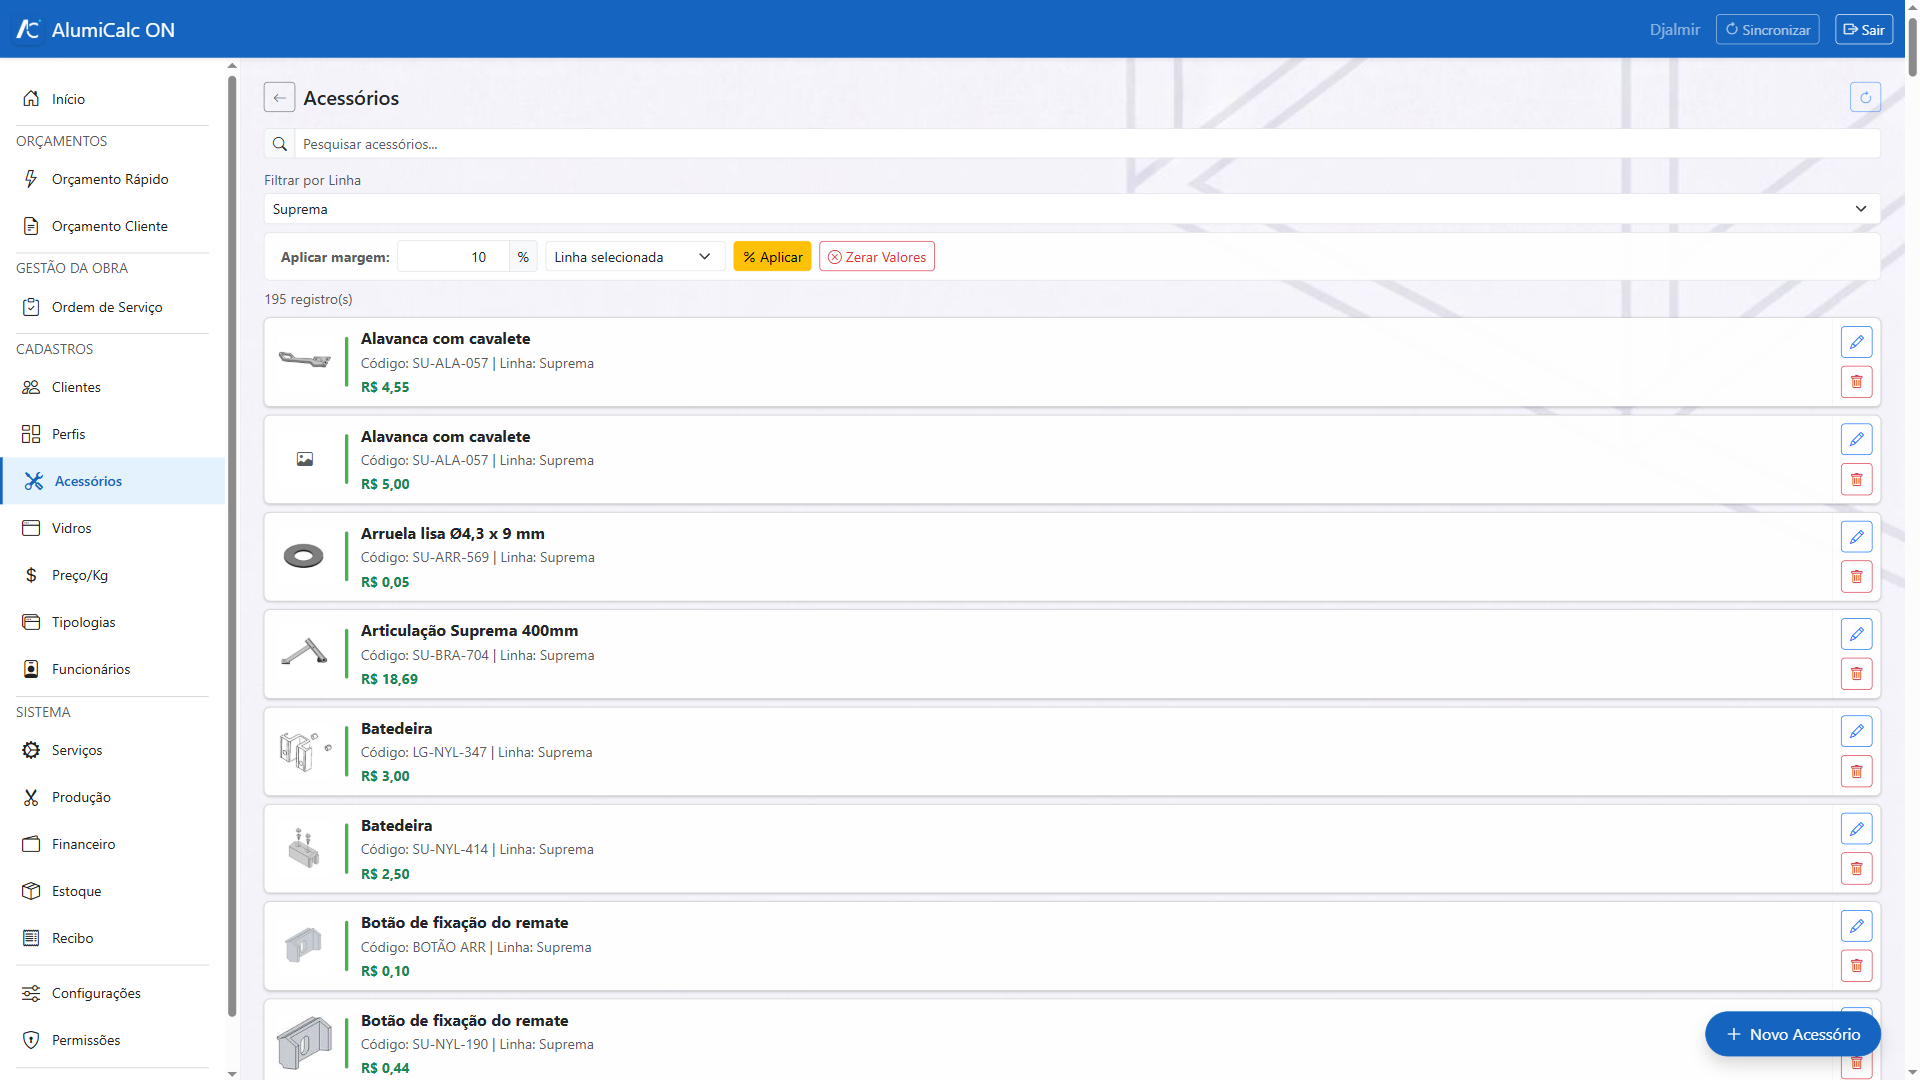Click price text R$ 18,69
This screenshot has width=1920, height=1080.
pyautogui.click(x=389, y=679)
